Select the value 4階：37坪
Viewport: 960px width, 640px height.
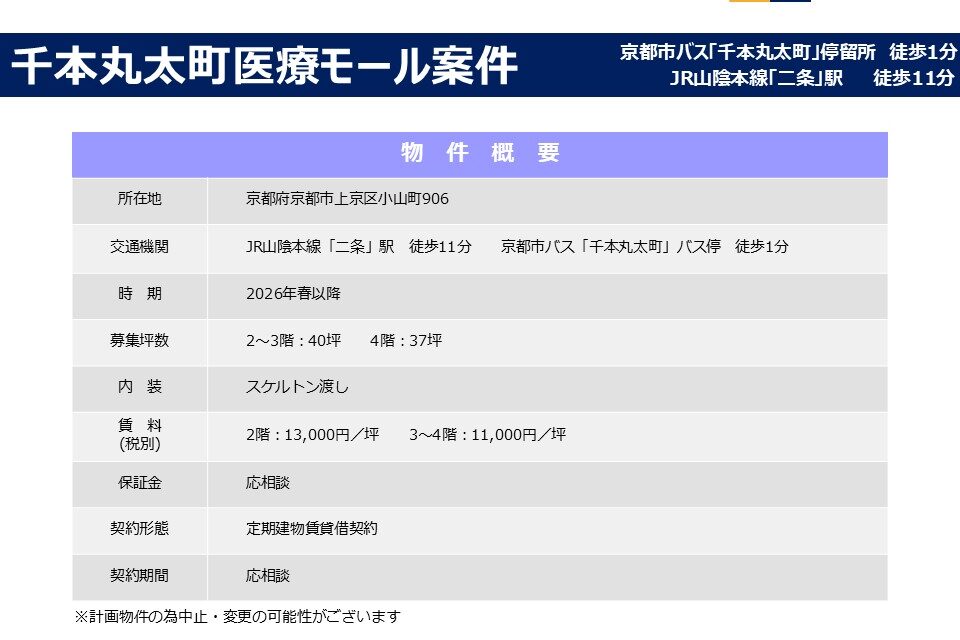406,341
